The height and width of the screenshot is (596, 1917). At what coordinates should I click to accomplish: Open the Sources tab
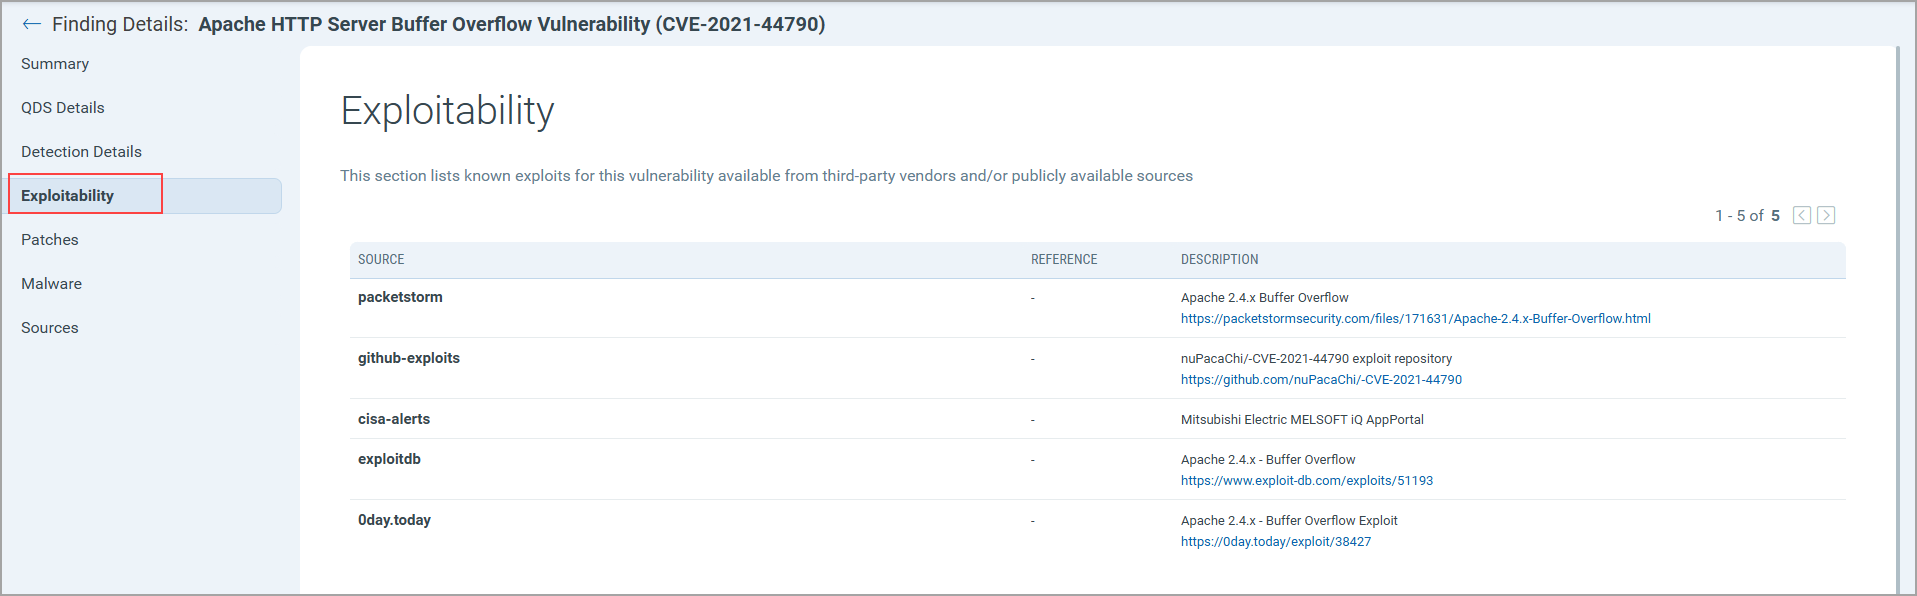pos(50,328)
